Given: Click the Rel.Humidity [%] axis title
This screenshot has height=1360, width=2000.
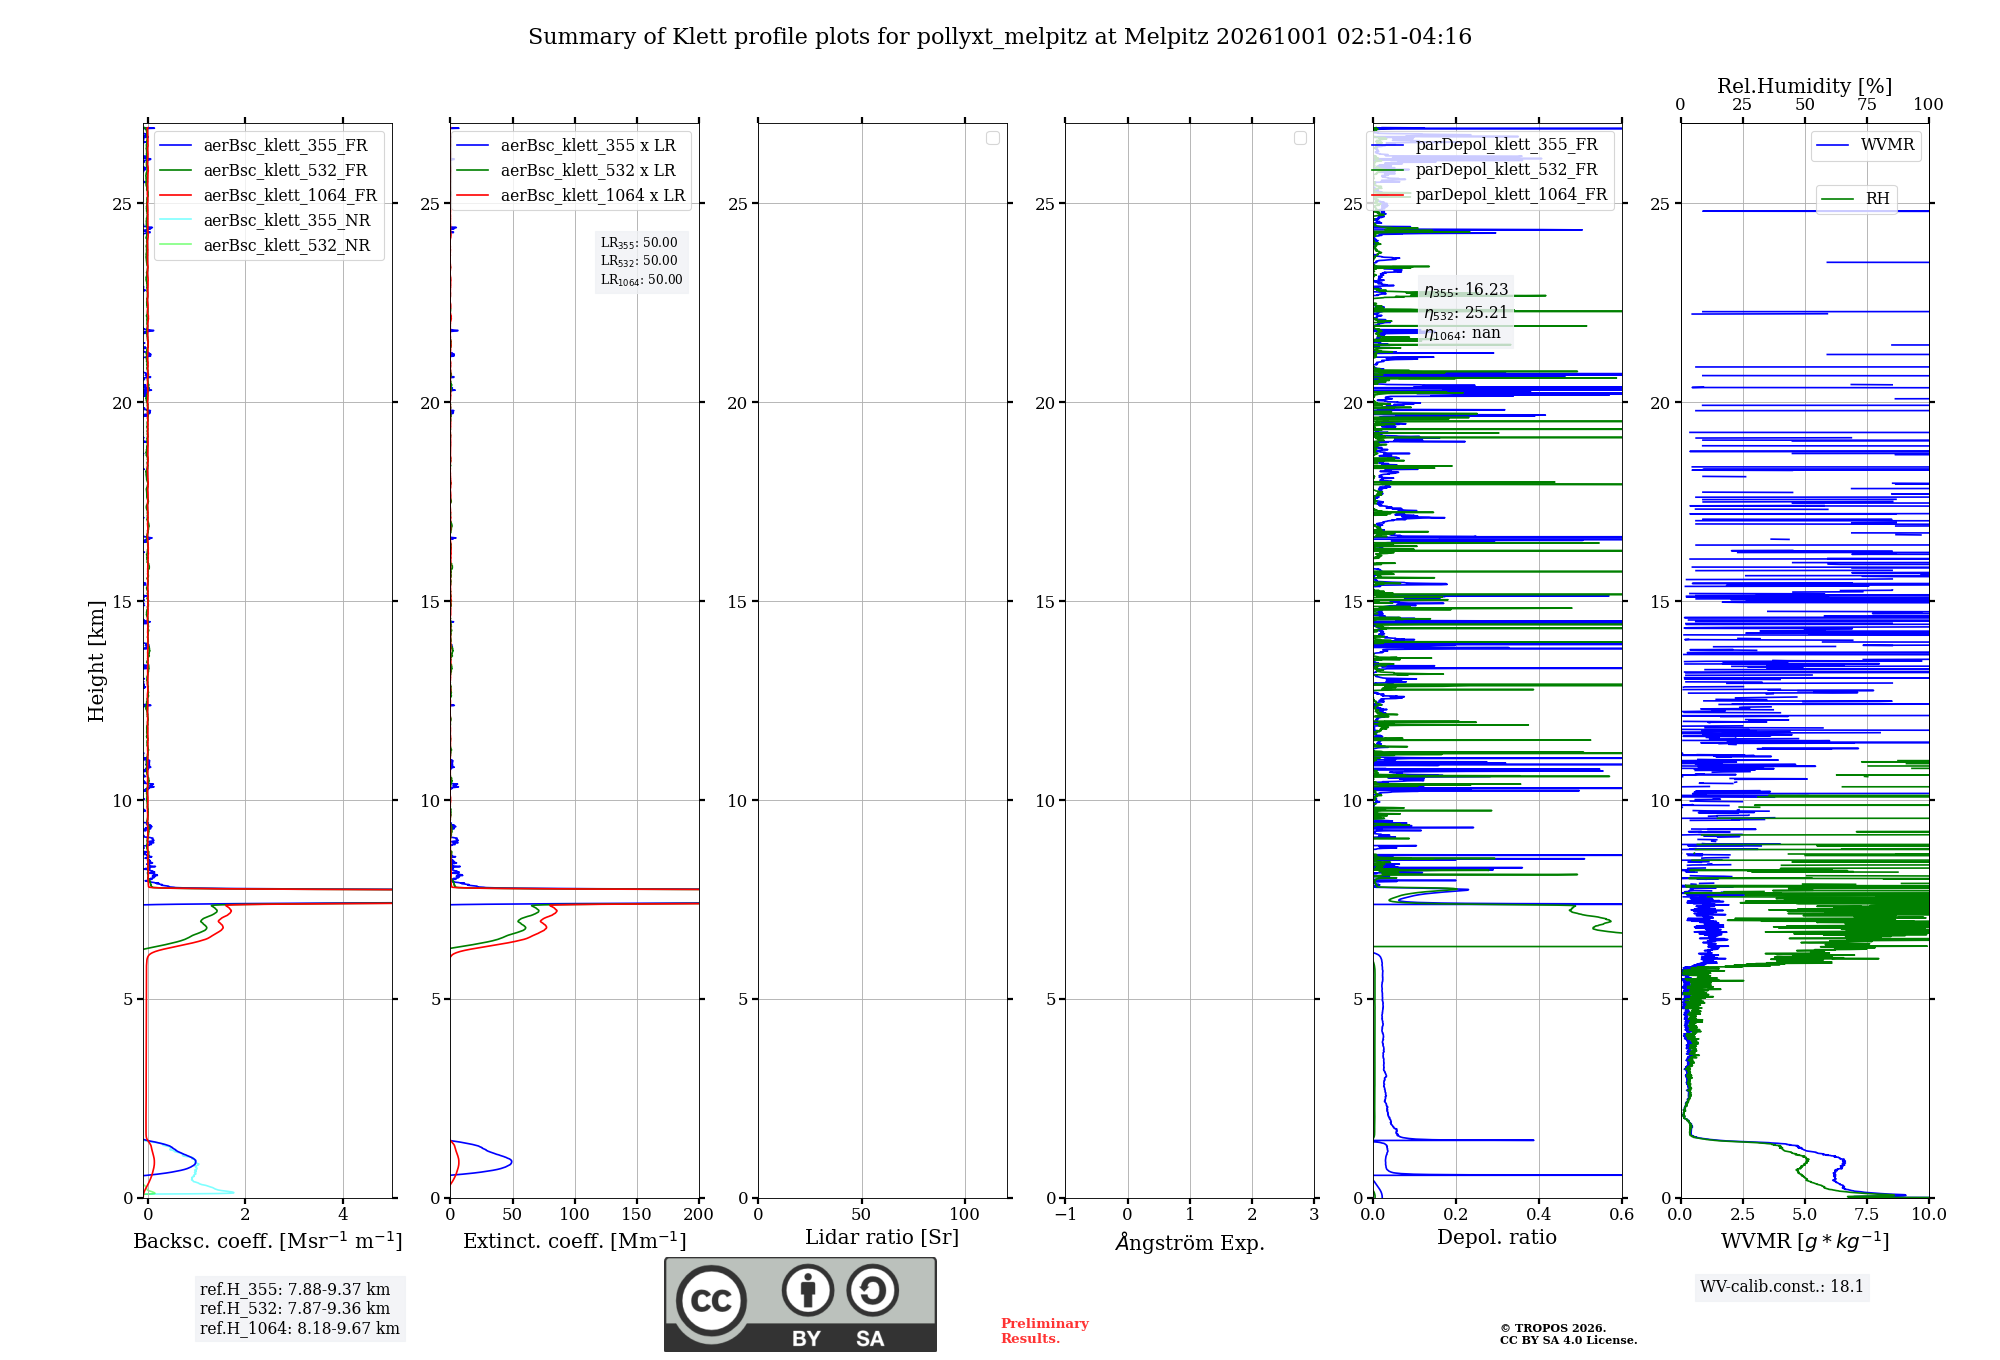Looking at the screenshot, I should pos(1804,86).
